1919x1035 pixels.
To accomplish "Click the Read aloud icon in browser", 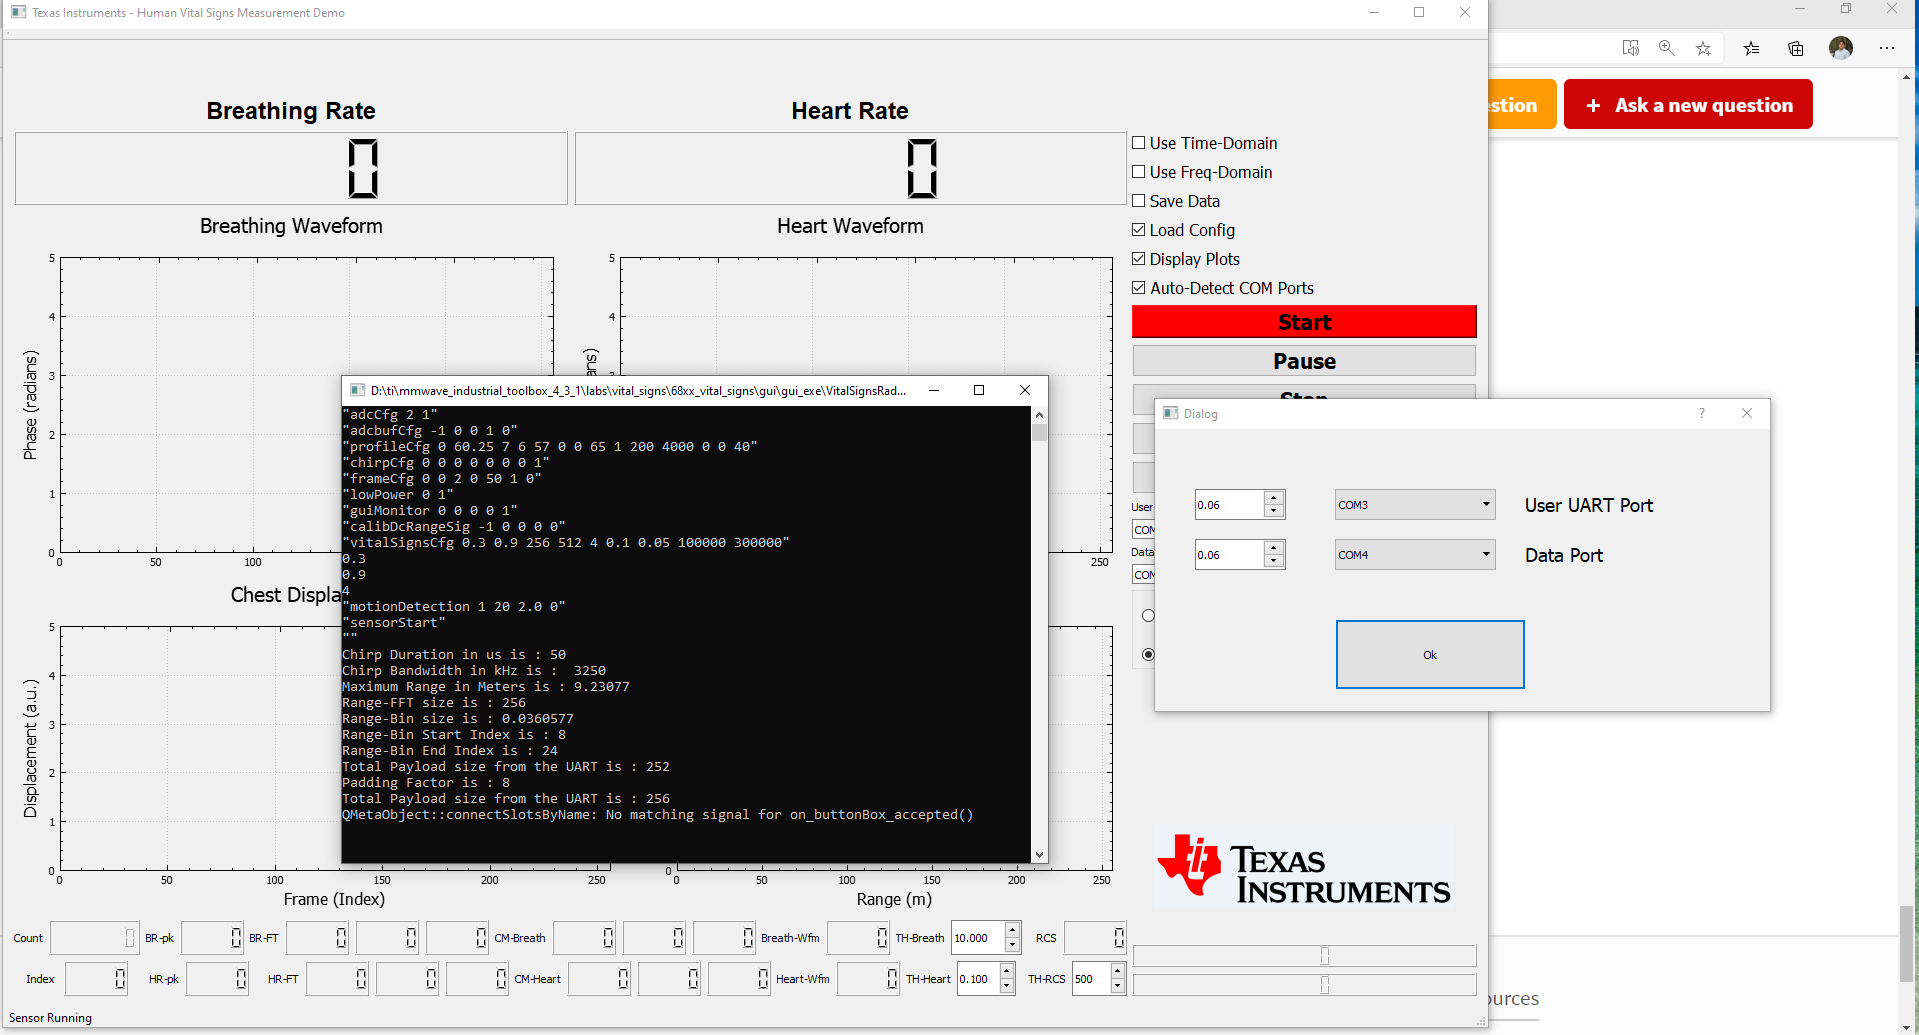I will [1630, 48].
